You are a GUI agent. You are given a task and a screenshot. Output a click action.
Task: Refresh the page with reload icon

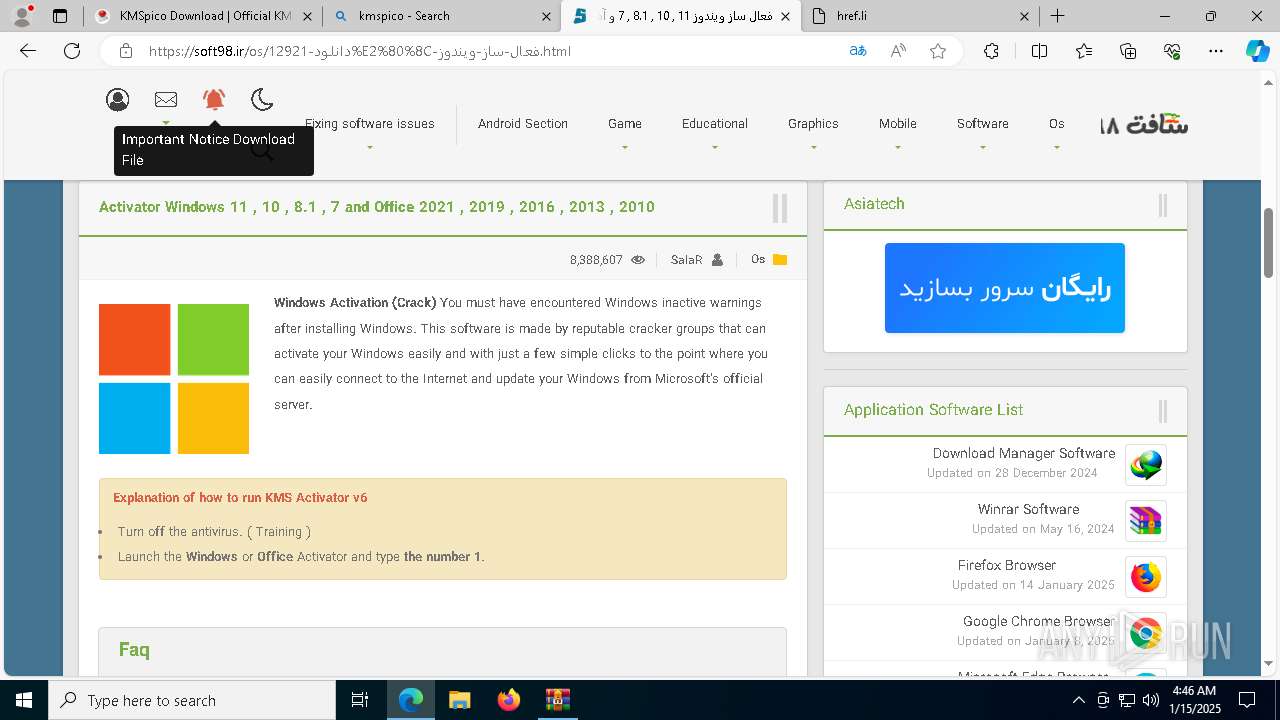pos(72,51)
